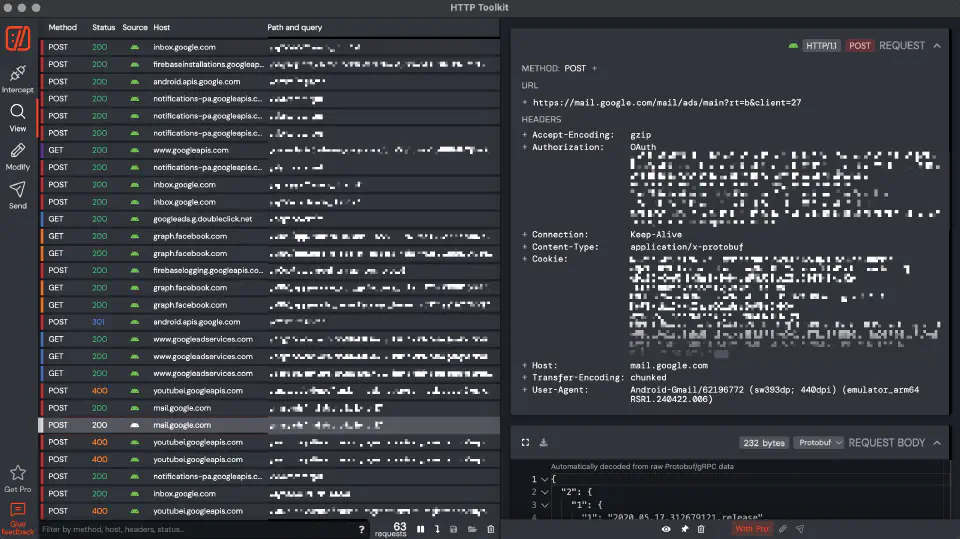This screenshot has width=960, height=539.
Task: Click the Path and query column header
Action: 294,28
